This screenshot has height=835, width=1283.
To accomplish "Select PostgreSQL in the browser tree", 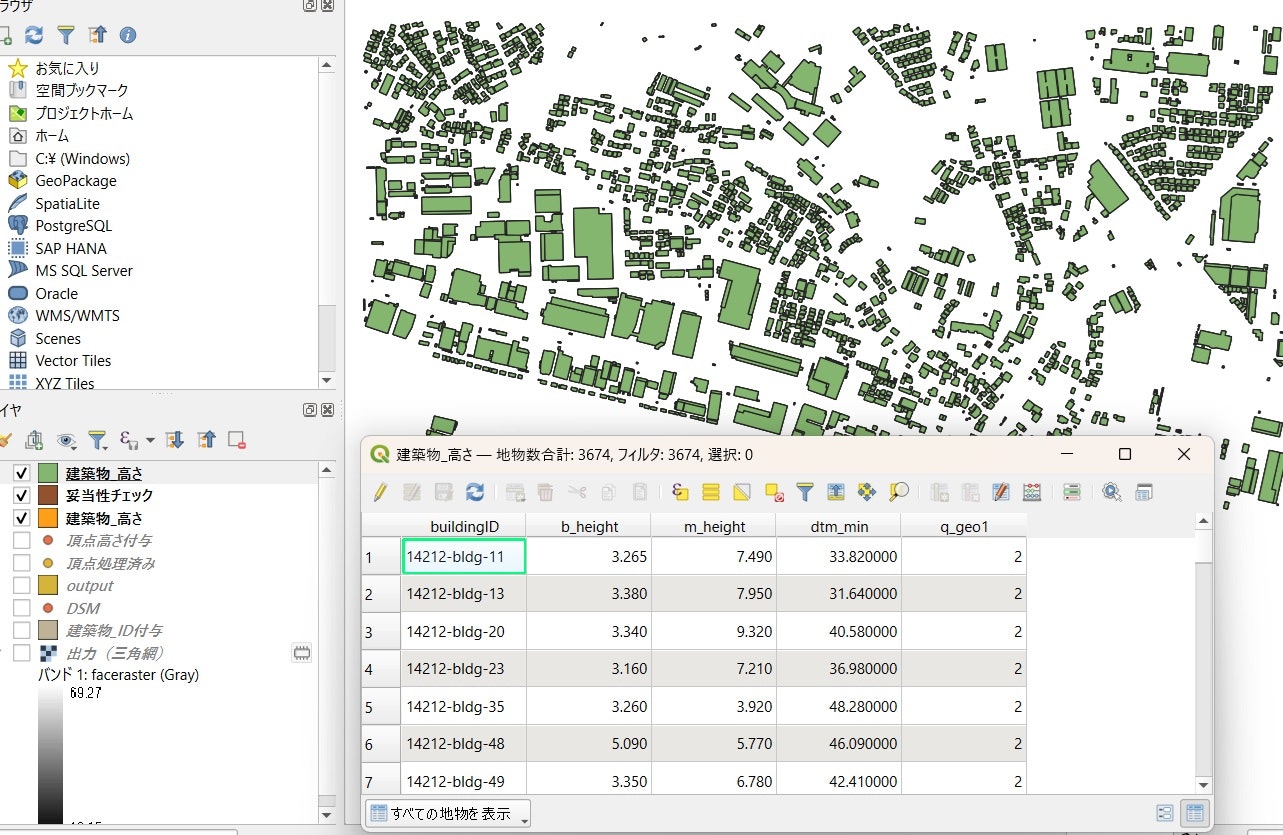I will [73, 226].
